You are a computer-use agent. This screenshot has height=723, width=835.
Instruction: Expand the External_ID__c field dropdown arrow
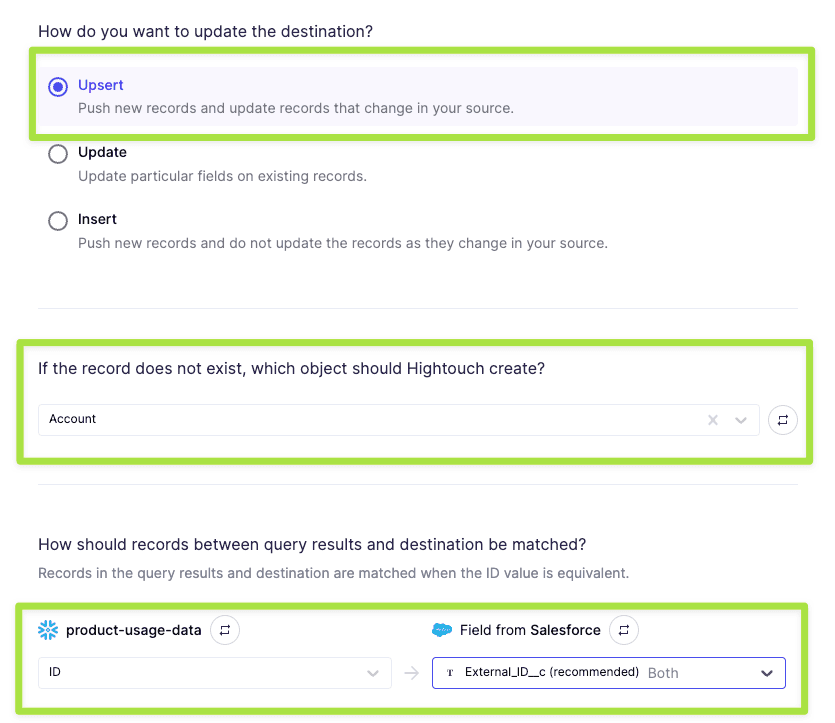(x=767, y=673)
